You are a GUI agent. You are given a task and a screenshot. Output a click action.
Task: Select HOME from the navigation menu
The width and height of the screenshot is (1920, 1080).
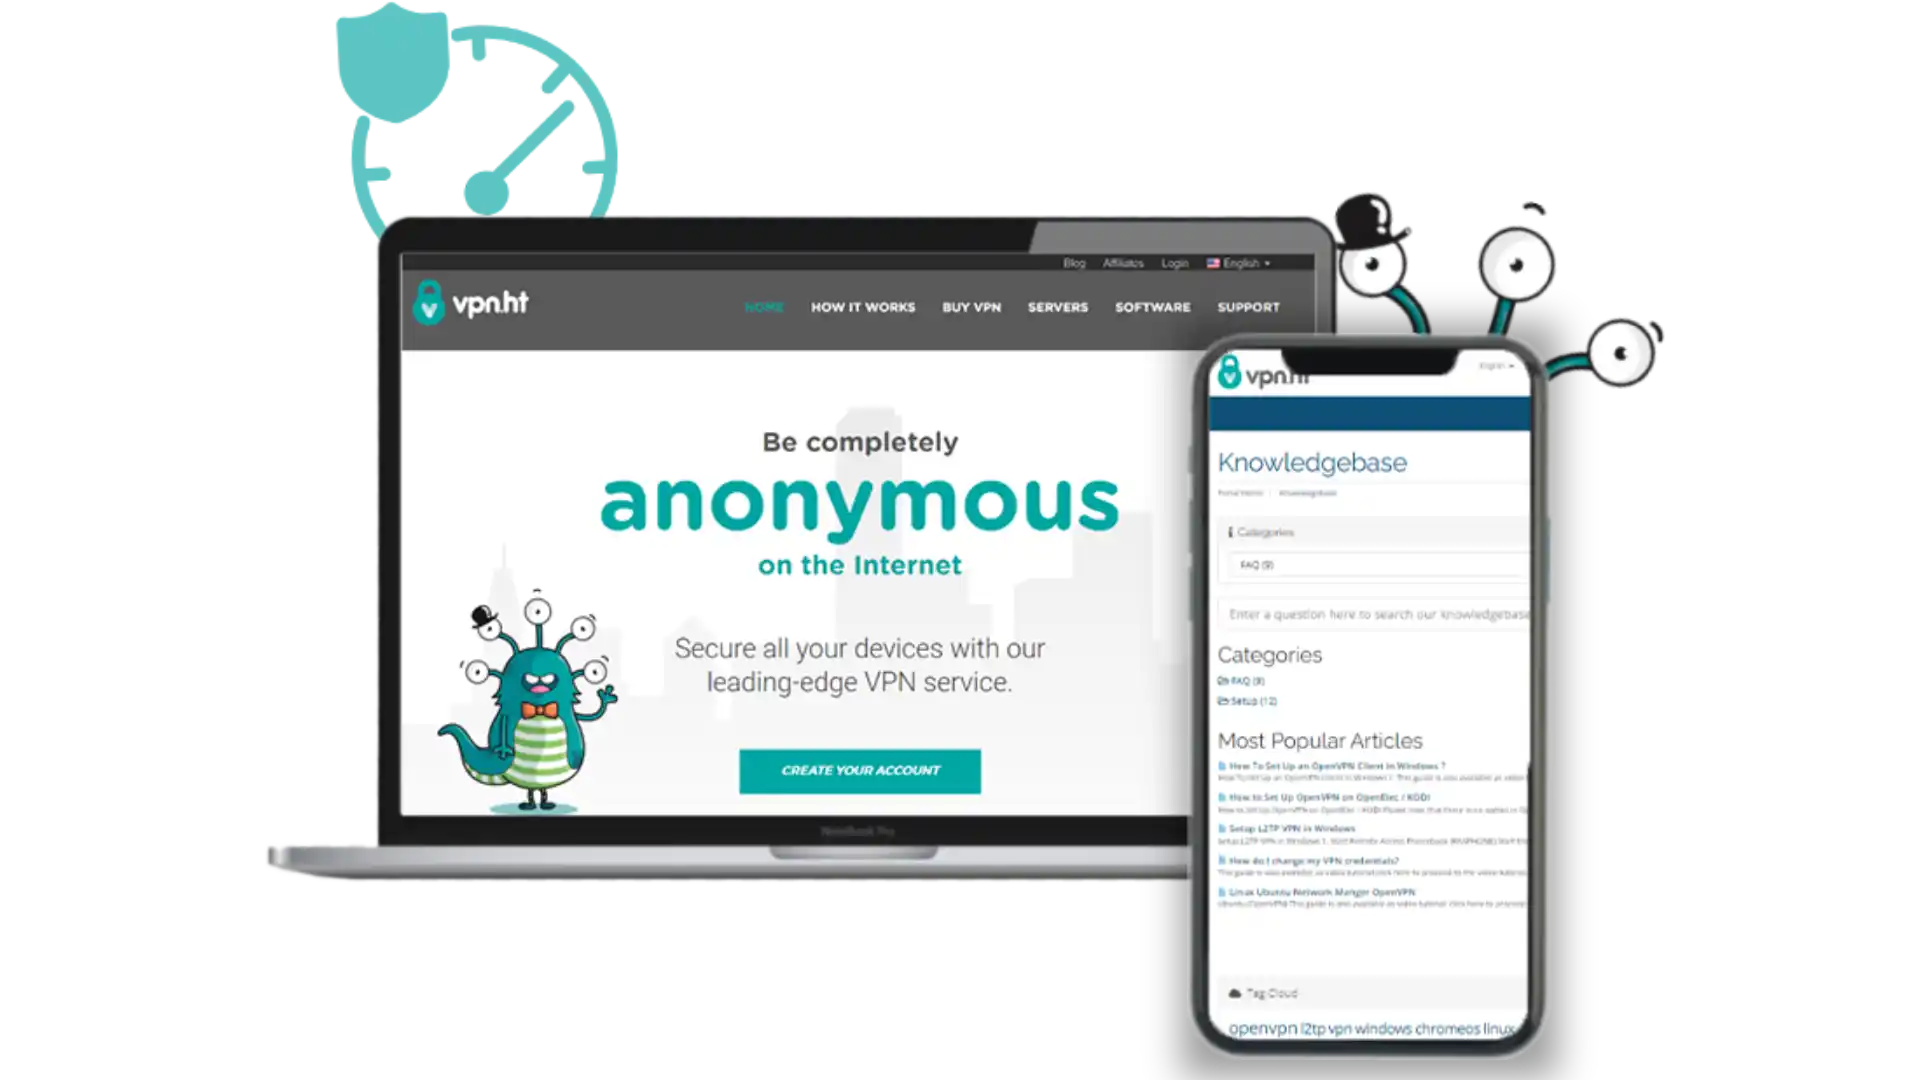(x=765, y=306)
